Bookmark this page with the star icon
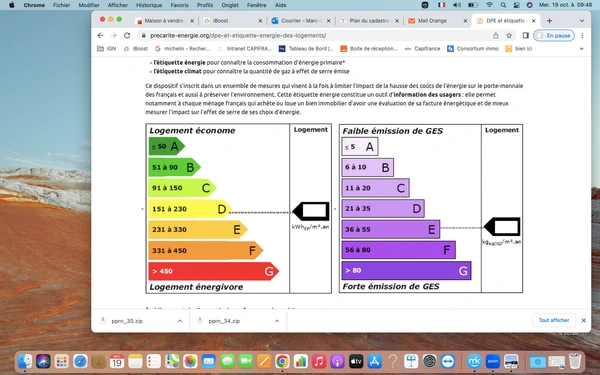Screen dimensions: 600x375 click(509, 36)
